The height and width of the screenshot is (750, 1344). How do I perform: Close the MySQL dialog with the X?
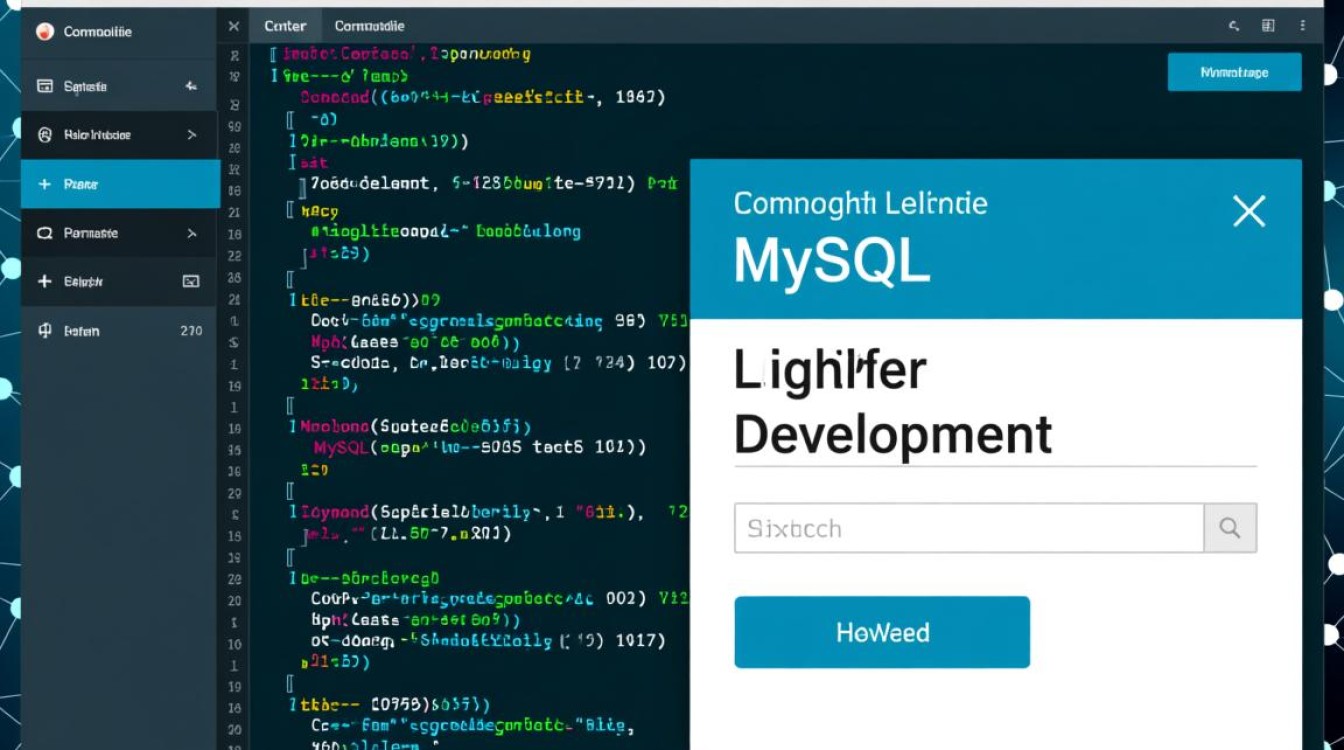click(1249, 211)
